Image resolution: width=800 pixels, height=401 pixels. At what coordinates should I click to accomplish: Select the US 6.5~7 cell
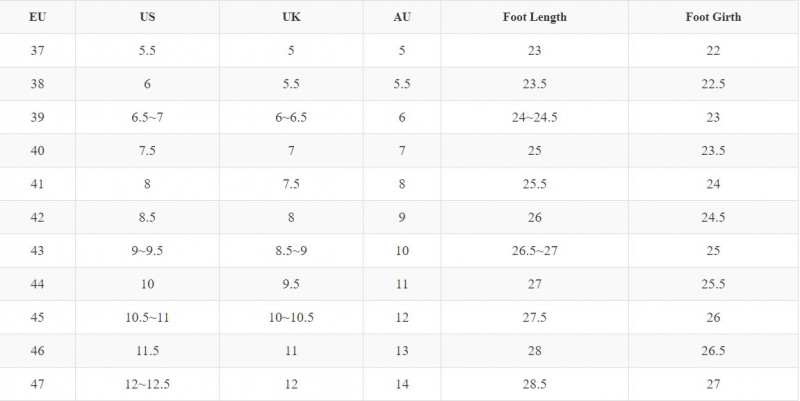[147, 117]
